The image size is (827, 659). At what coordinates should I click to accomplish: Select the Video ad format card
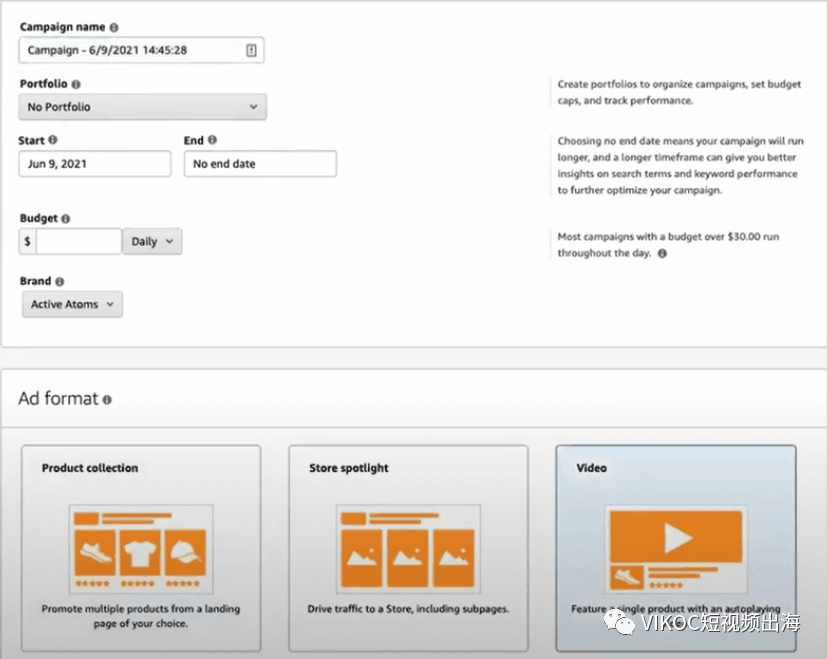[676, 548]
